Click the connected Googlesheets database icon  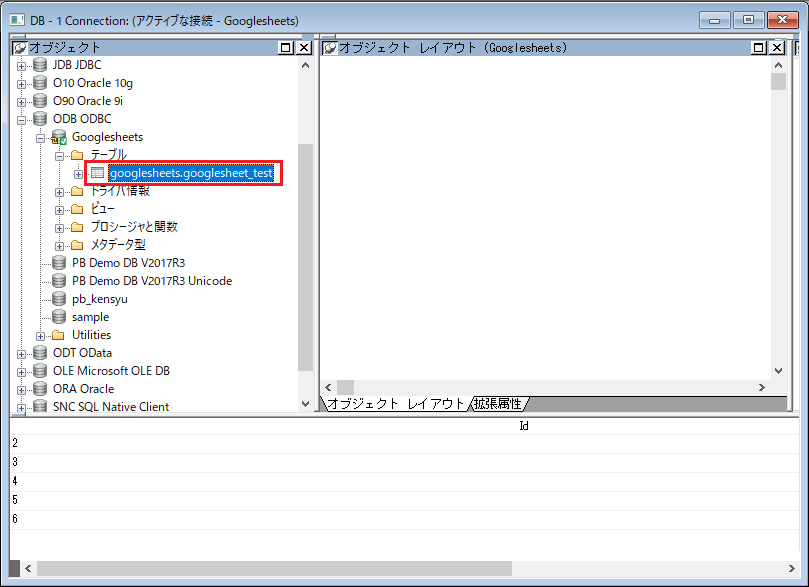(59, 137)
